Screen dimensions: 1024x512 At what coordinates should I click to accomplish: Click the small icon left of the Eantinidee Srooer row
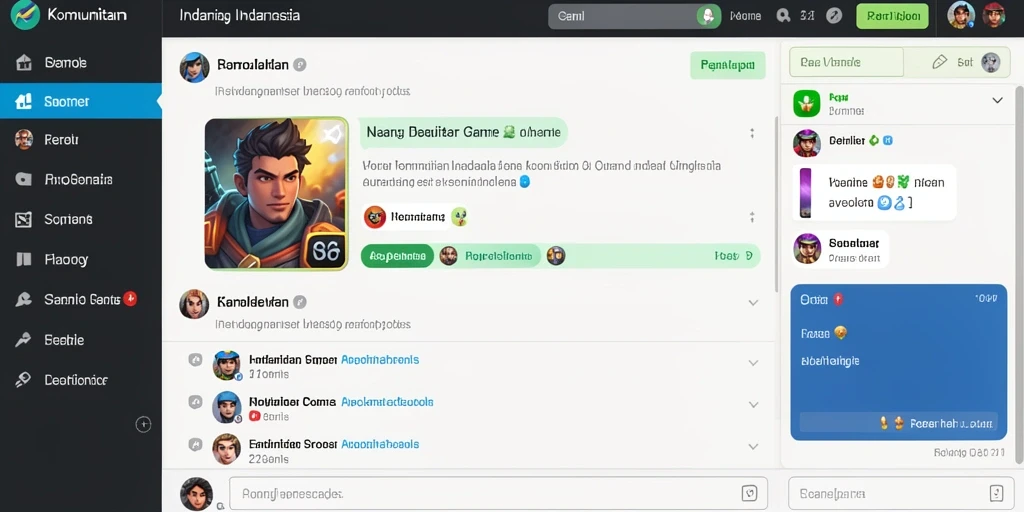click(195, 445)
